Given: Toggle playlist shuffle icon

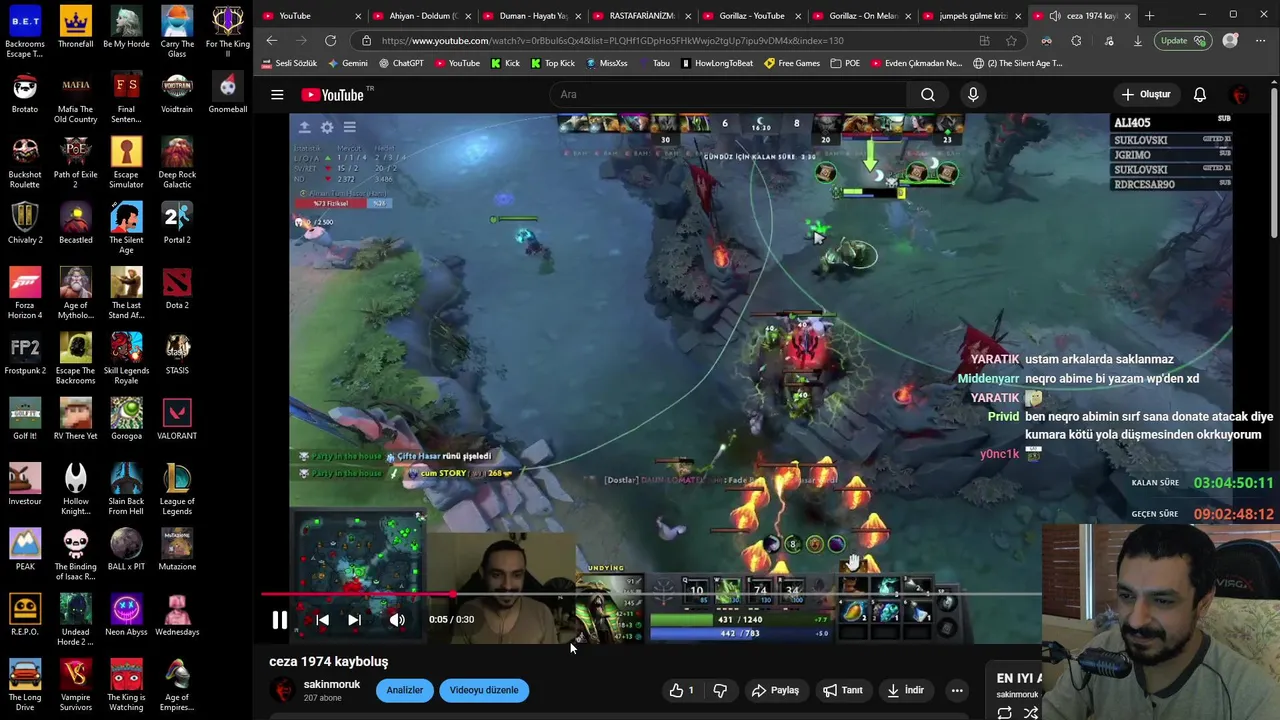Looking at the screenshot, I should 1031,713.
